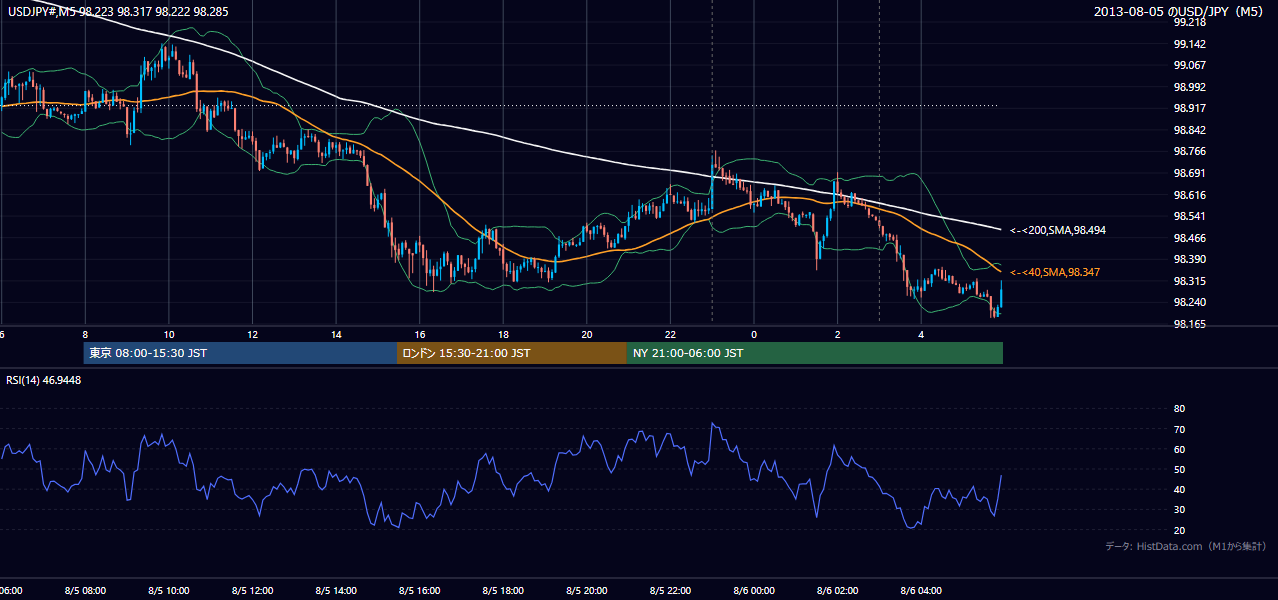
Task: Click the 8/5 08:00 date label
Action: (85, 591)
